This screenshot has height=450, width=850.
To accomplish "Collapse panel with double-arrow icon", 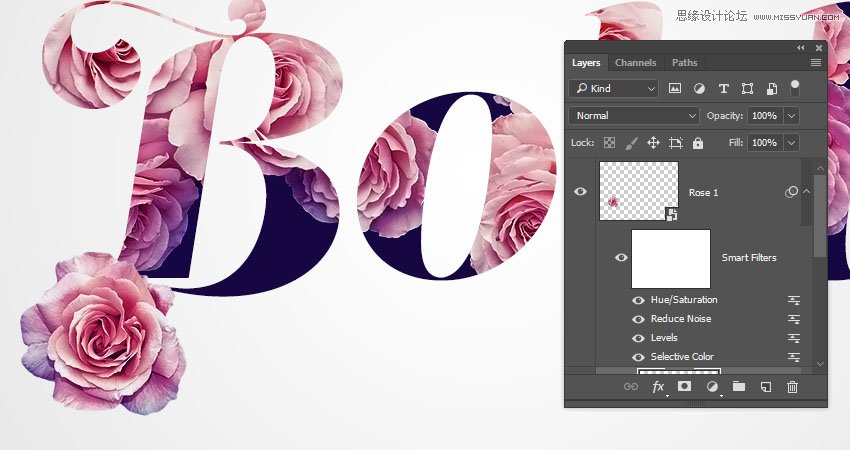I will (801, 48).
